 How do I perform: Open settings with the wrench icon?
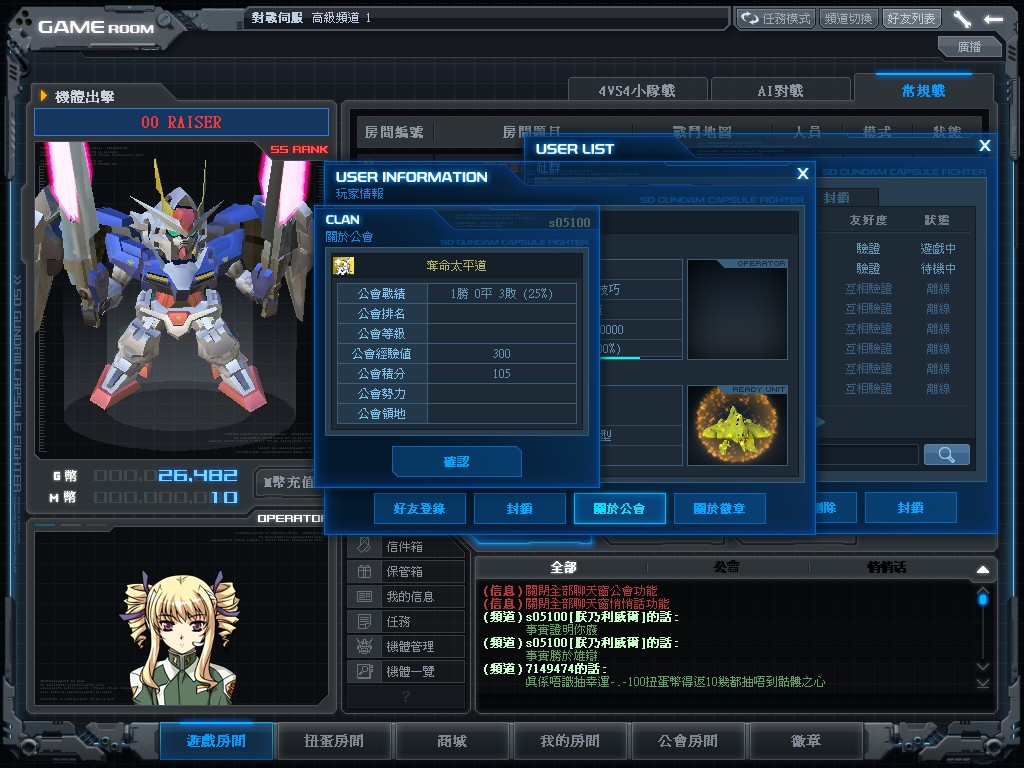coord(962,19)
